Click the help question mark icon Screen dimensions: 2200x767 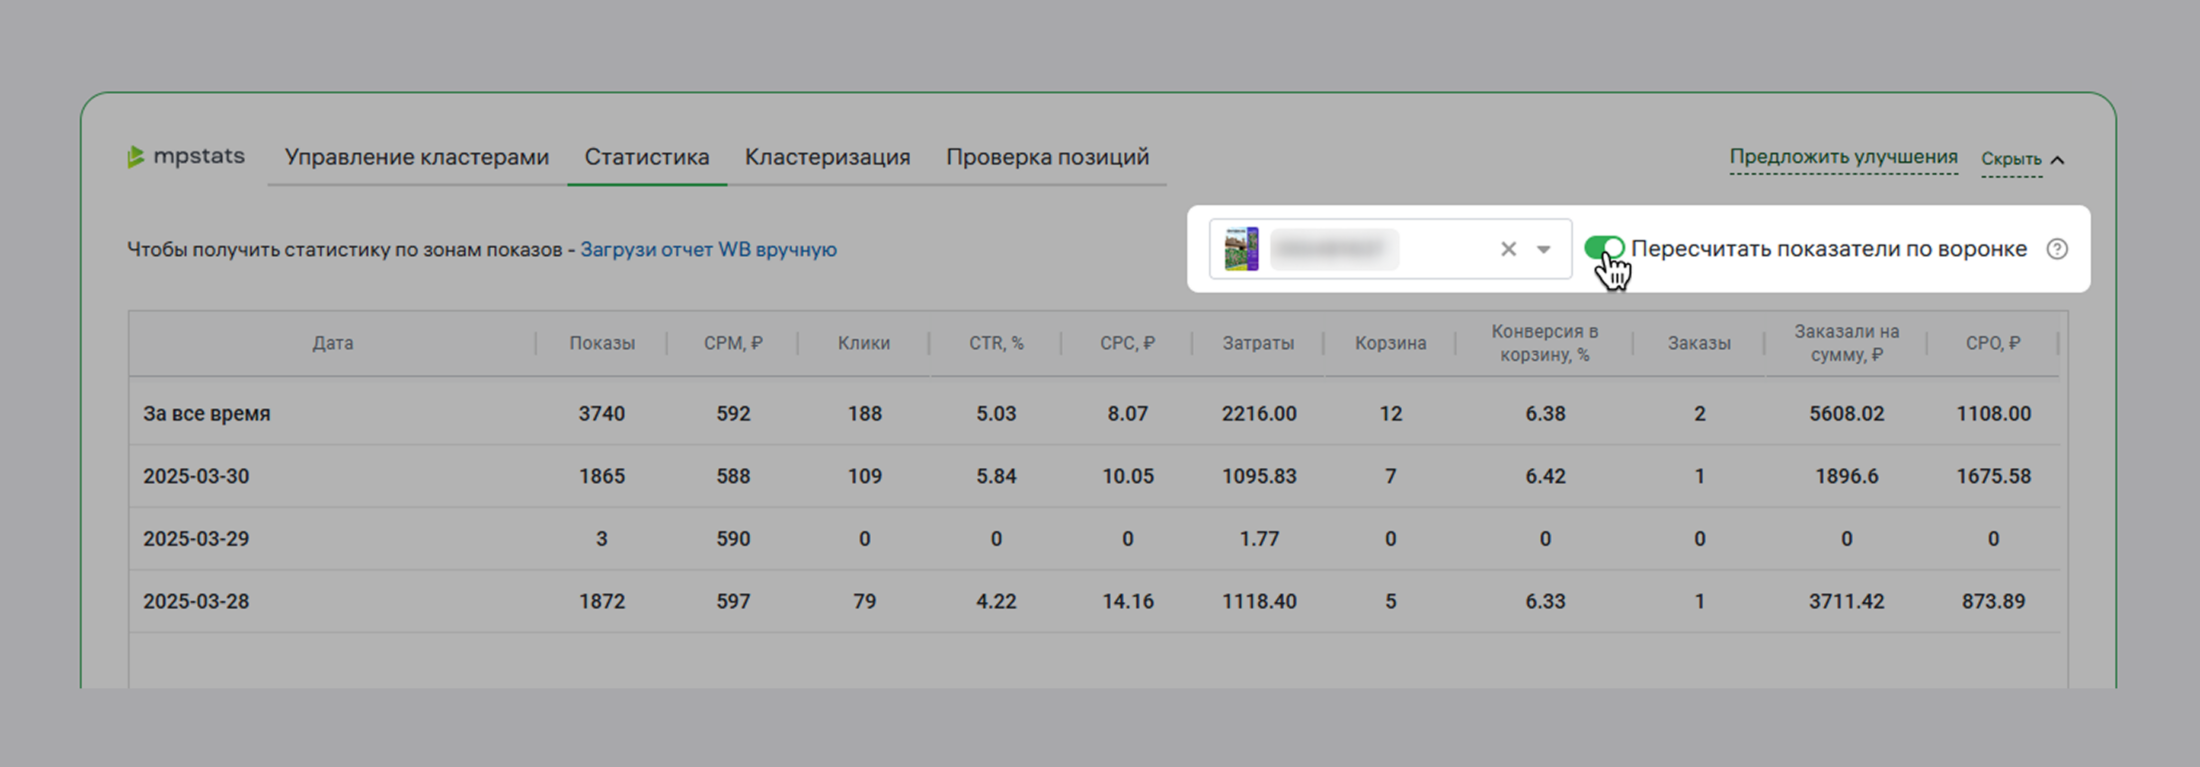coord(2056,249)
